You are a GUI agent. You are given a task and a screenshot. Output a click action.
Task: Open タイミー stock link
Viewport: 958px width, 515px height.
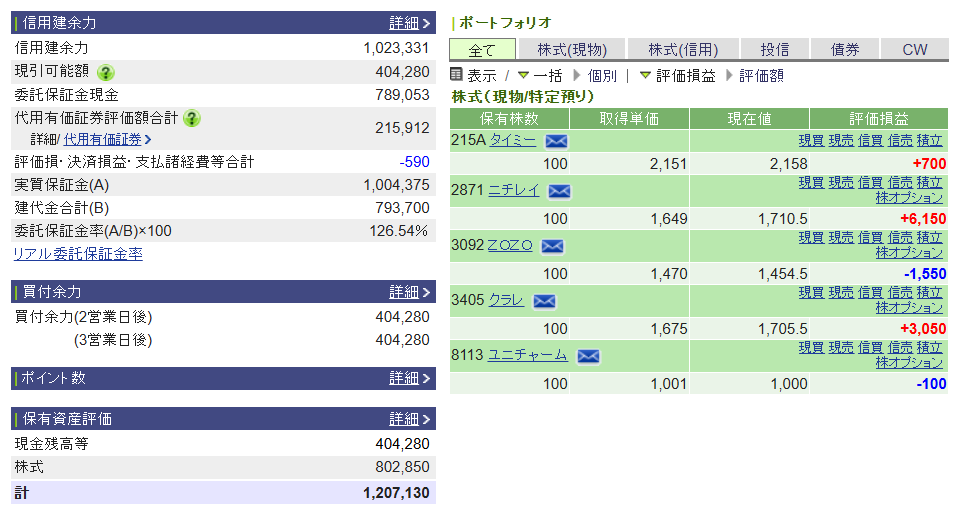[513, 140]
